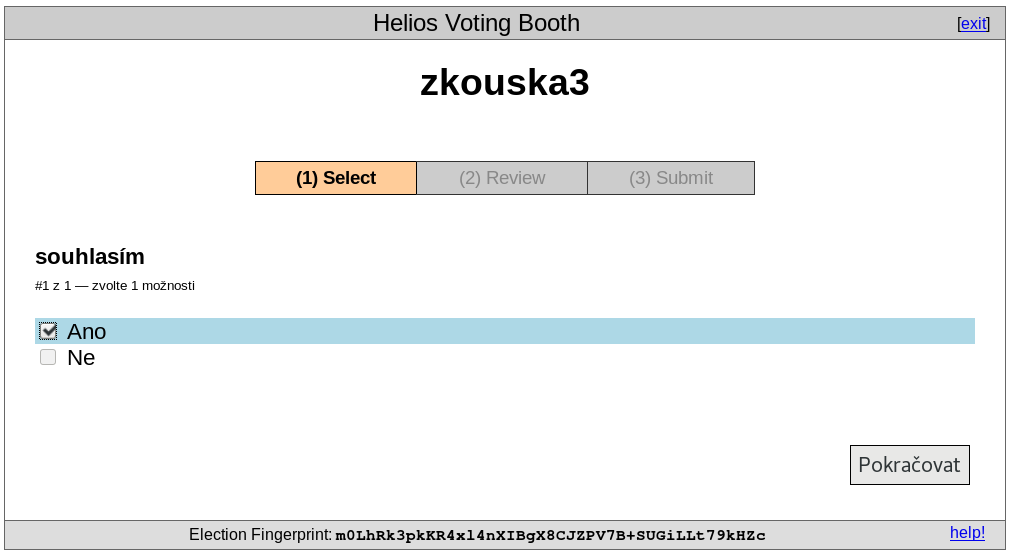Image resolution: width=1013 pixels, height=558 pixels.
Task: Select the Ano answer label
Action: pyautogui.click(x=87, y=331)
